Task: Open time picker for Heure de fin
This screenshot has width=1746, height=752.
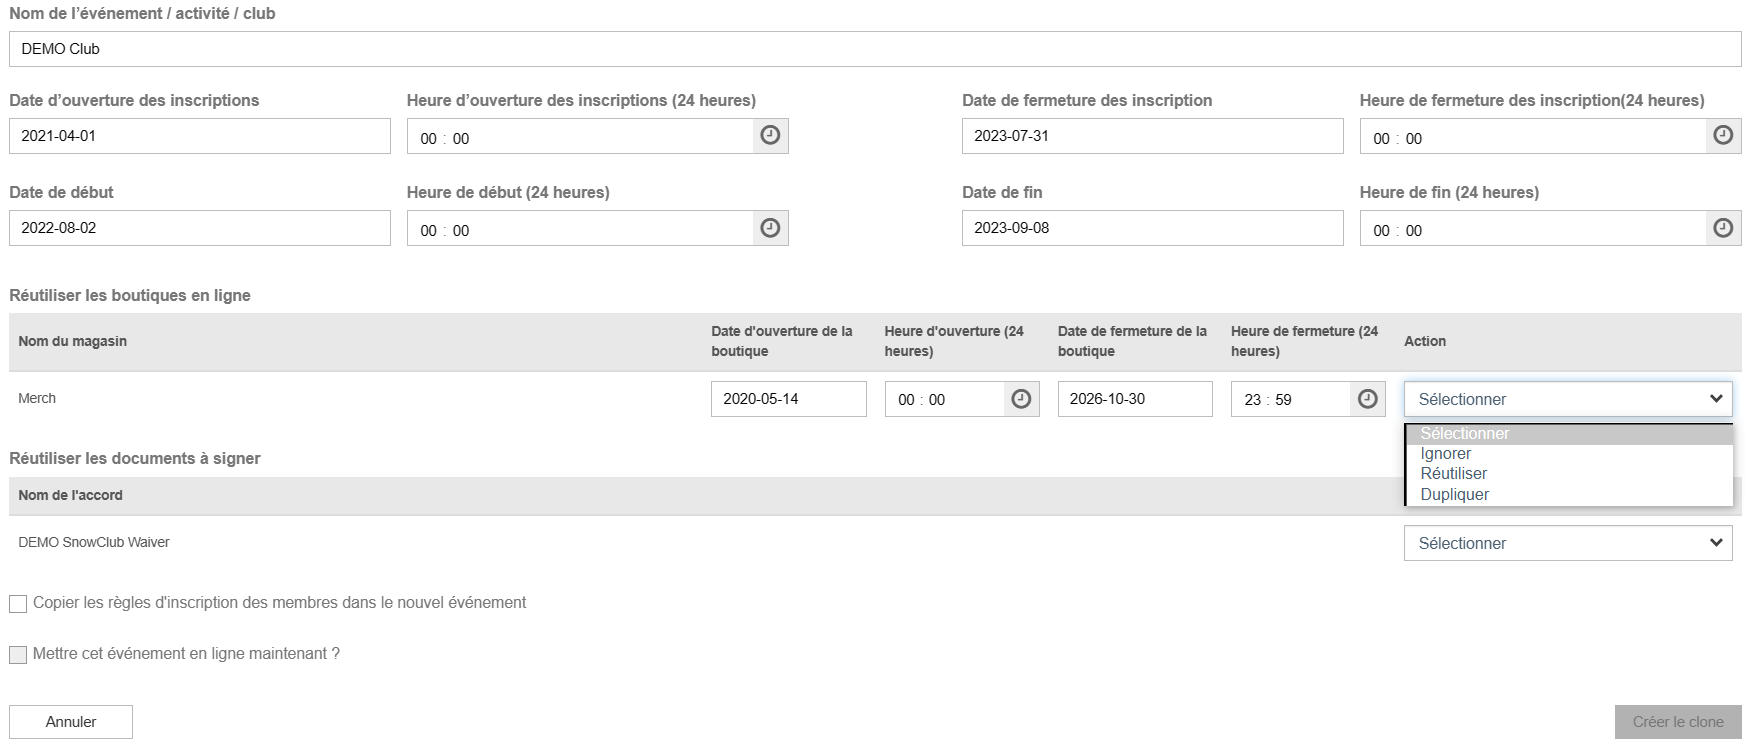Action: coord(1723,228)
